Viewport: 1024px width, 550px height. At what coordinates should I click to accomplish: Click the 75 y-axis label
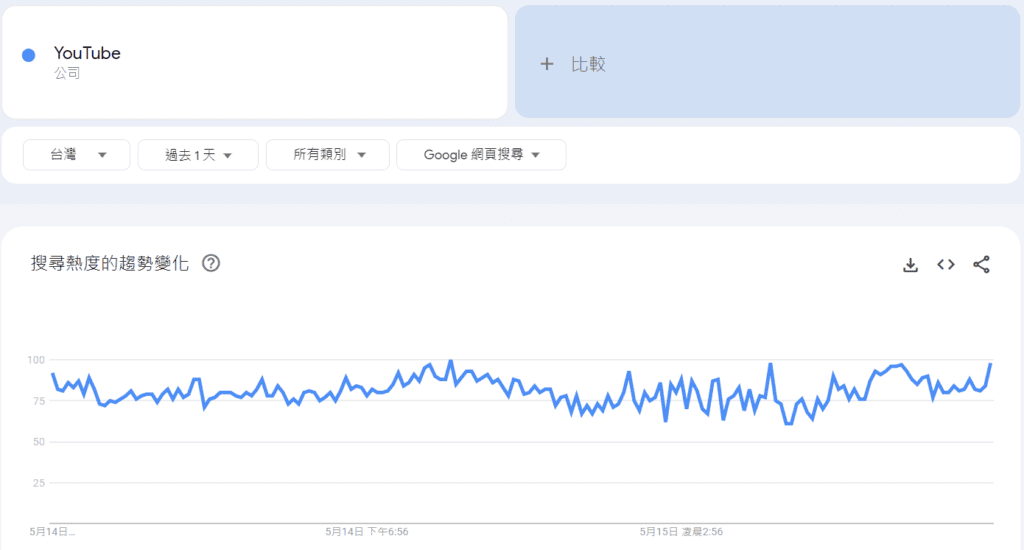(39, 401)
